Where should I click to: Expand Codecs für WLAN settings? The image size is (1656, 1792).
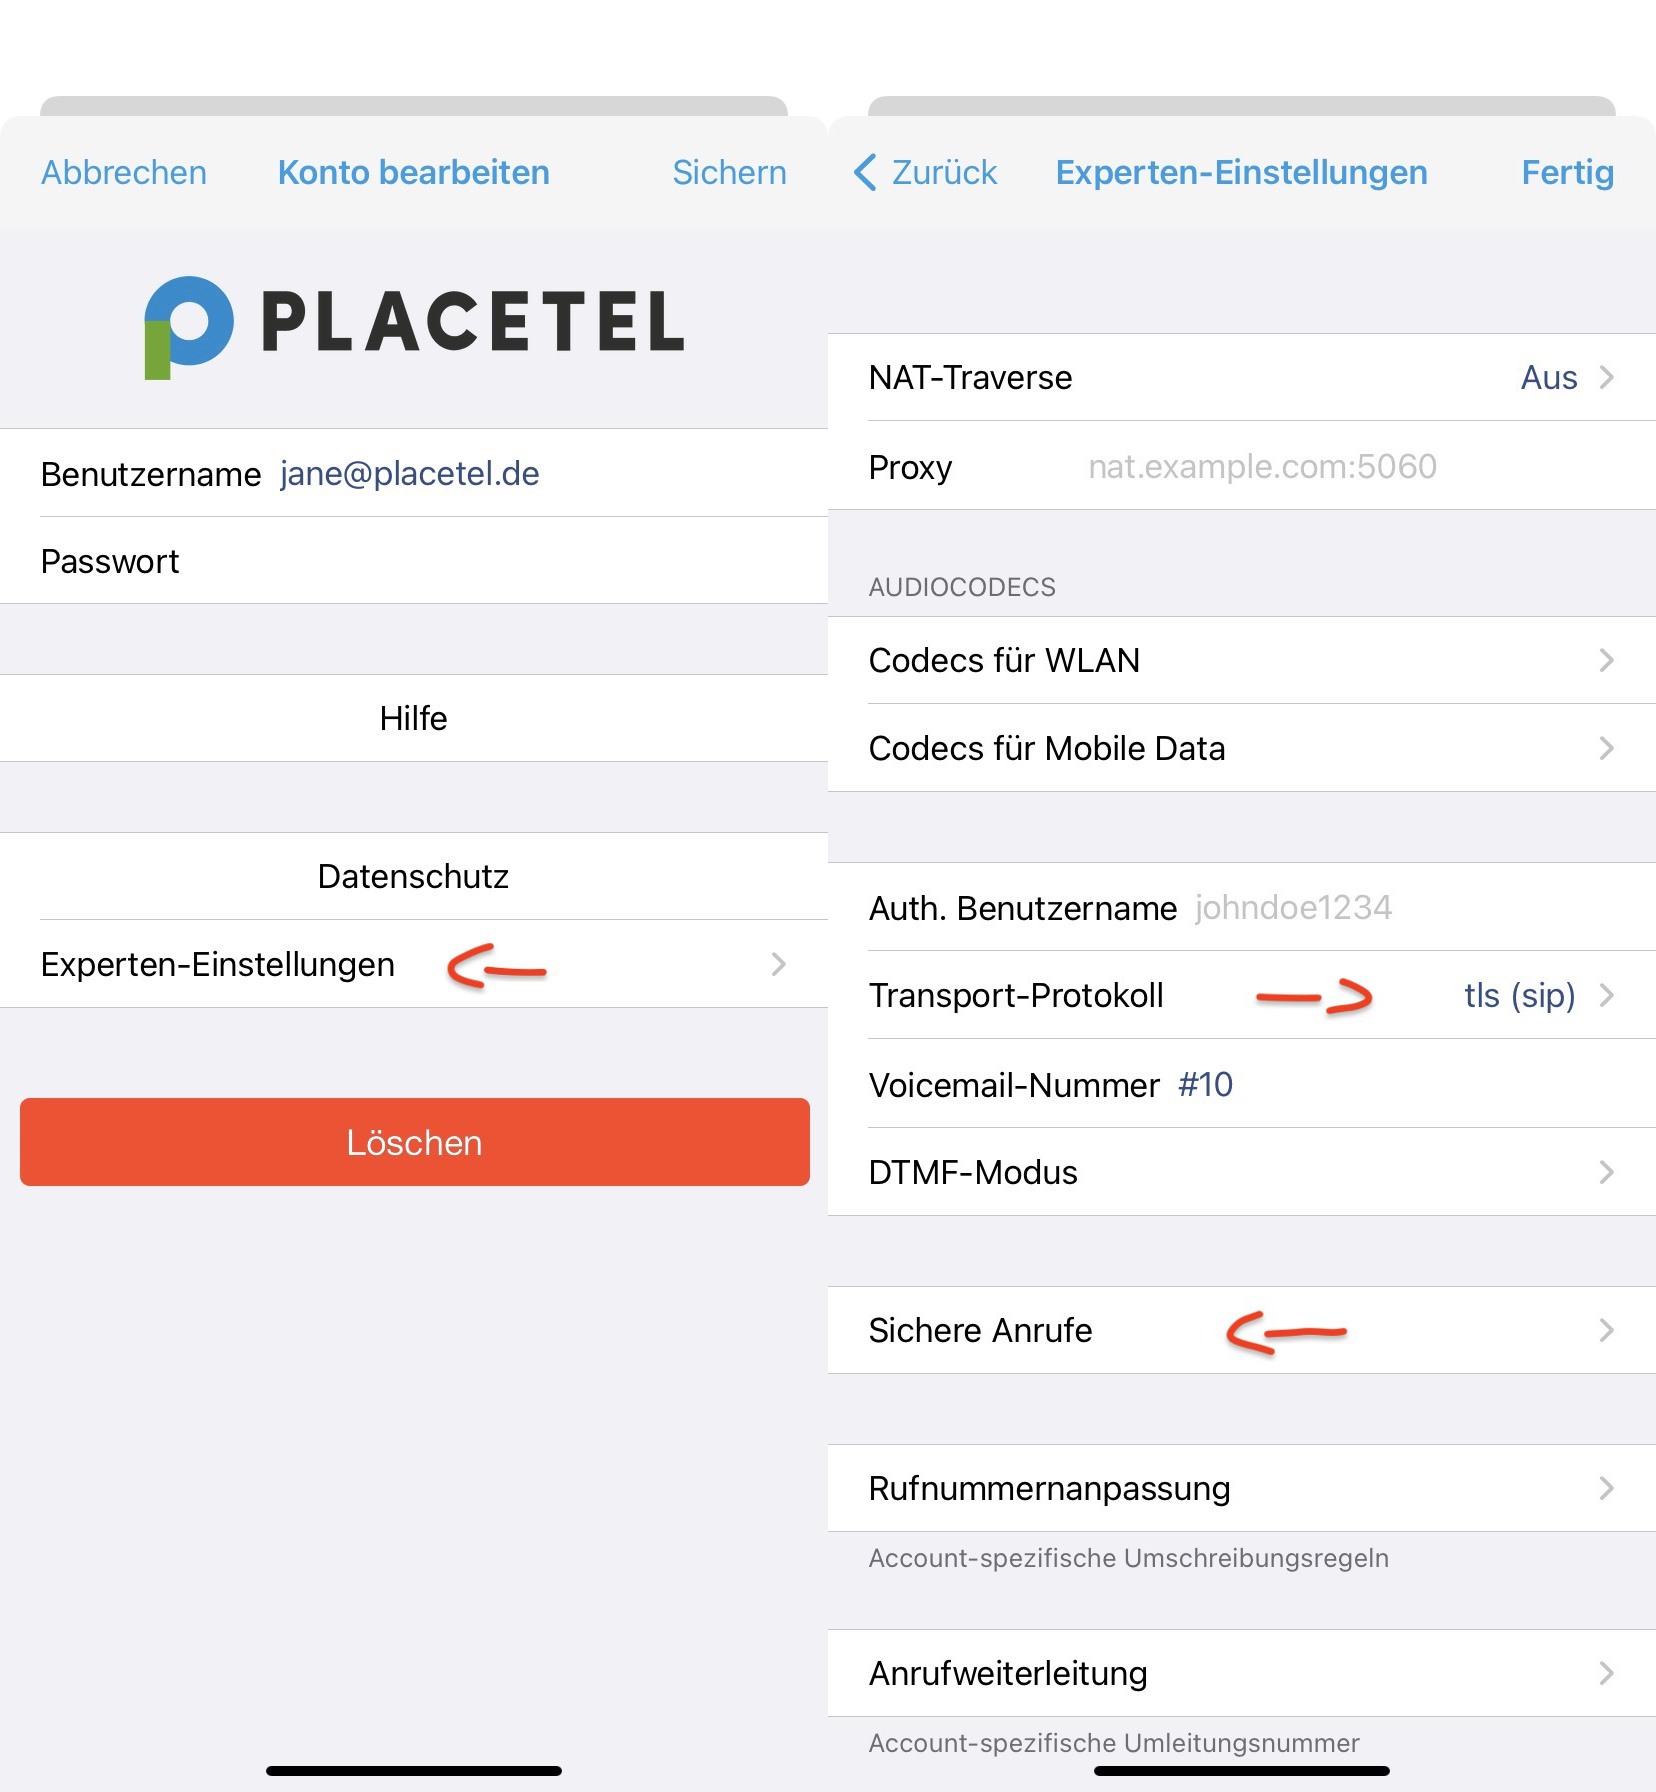click(x=1242, y=660)
